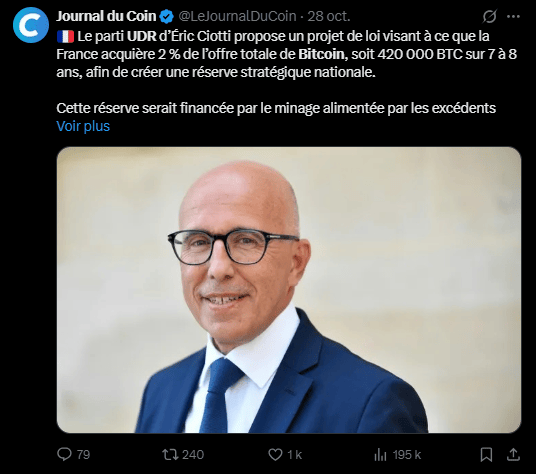Click the 195 k views count
Screen dimensions: 536x474
pyautogui.click(x=407, y=455)
